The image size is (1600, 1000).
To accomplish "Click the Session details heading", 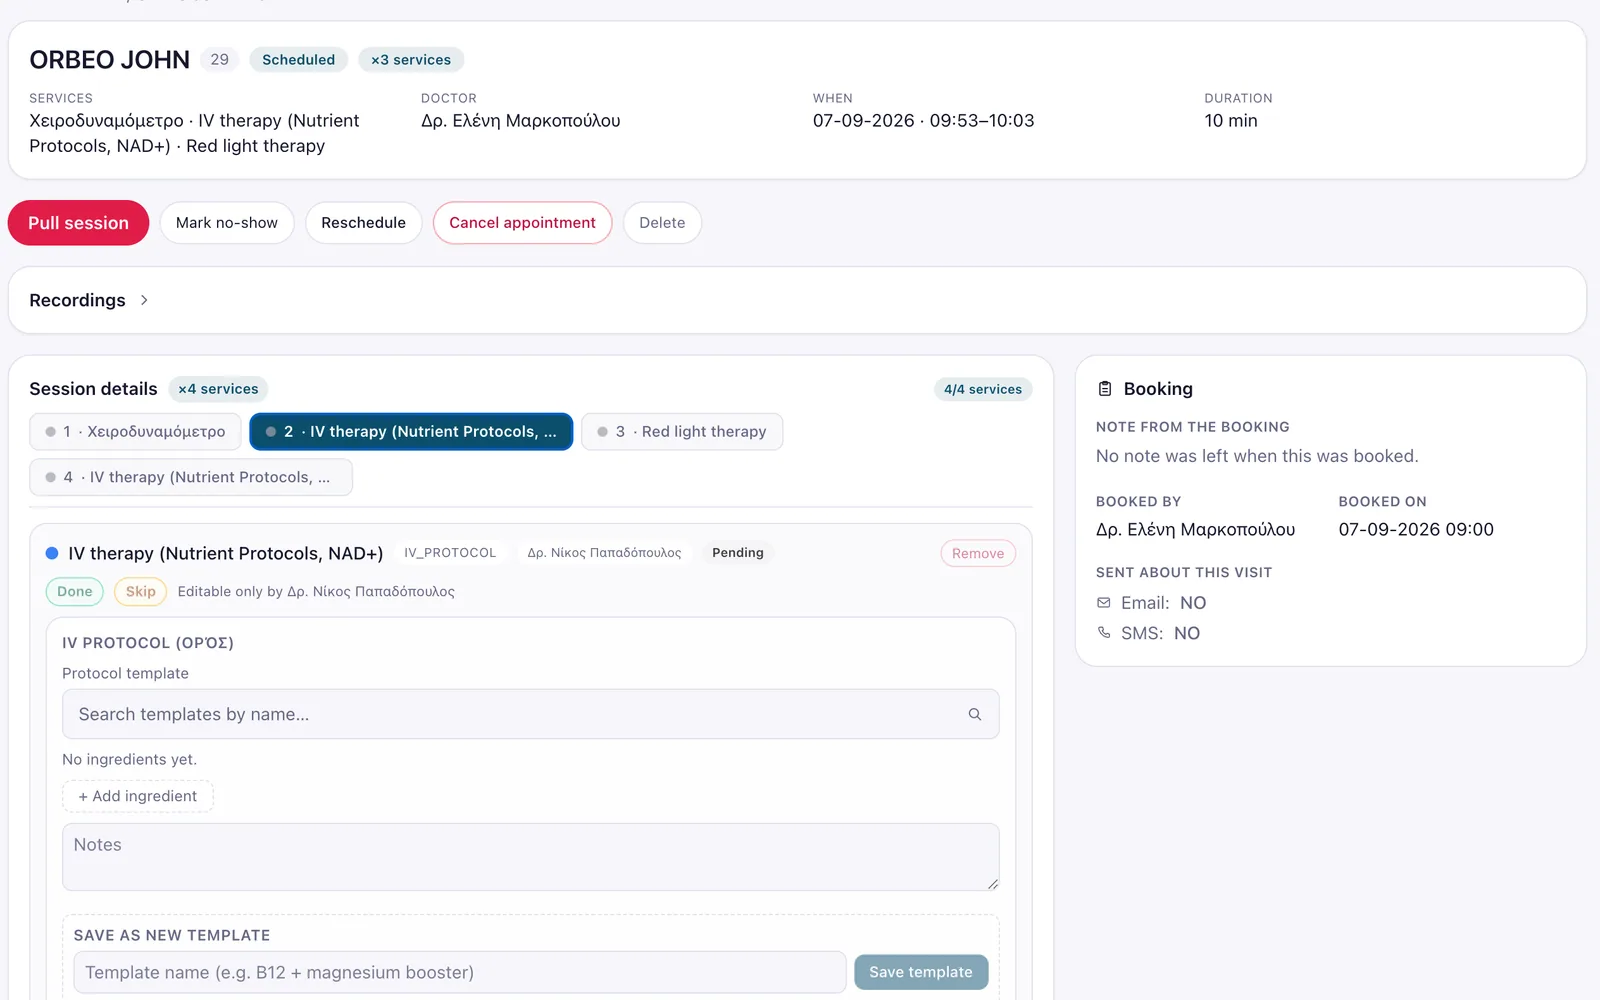I will pos(93,389).
